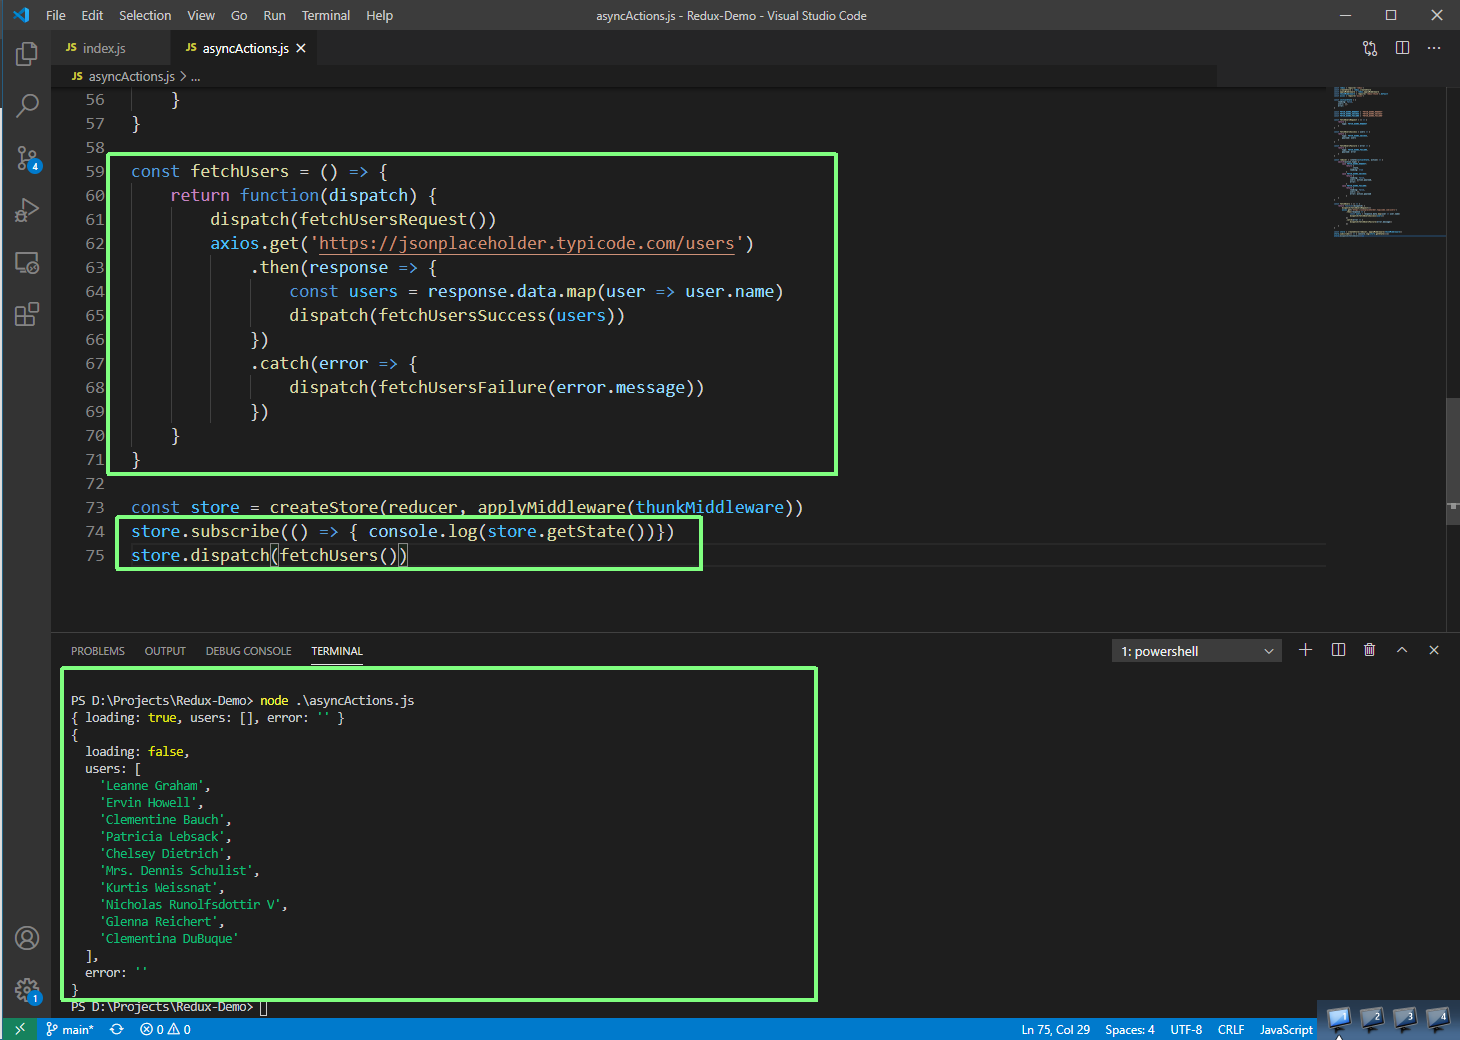1460x1040 pixels.
Task: Select the TERMINAL panel tab
Action: [x=337, y=651]
